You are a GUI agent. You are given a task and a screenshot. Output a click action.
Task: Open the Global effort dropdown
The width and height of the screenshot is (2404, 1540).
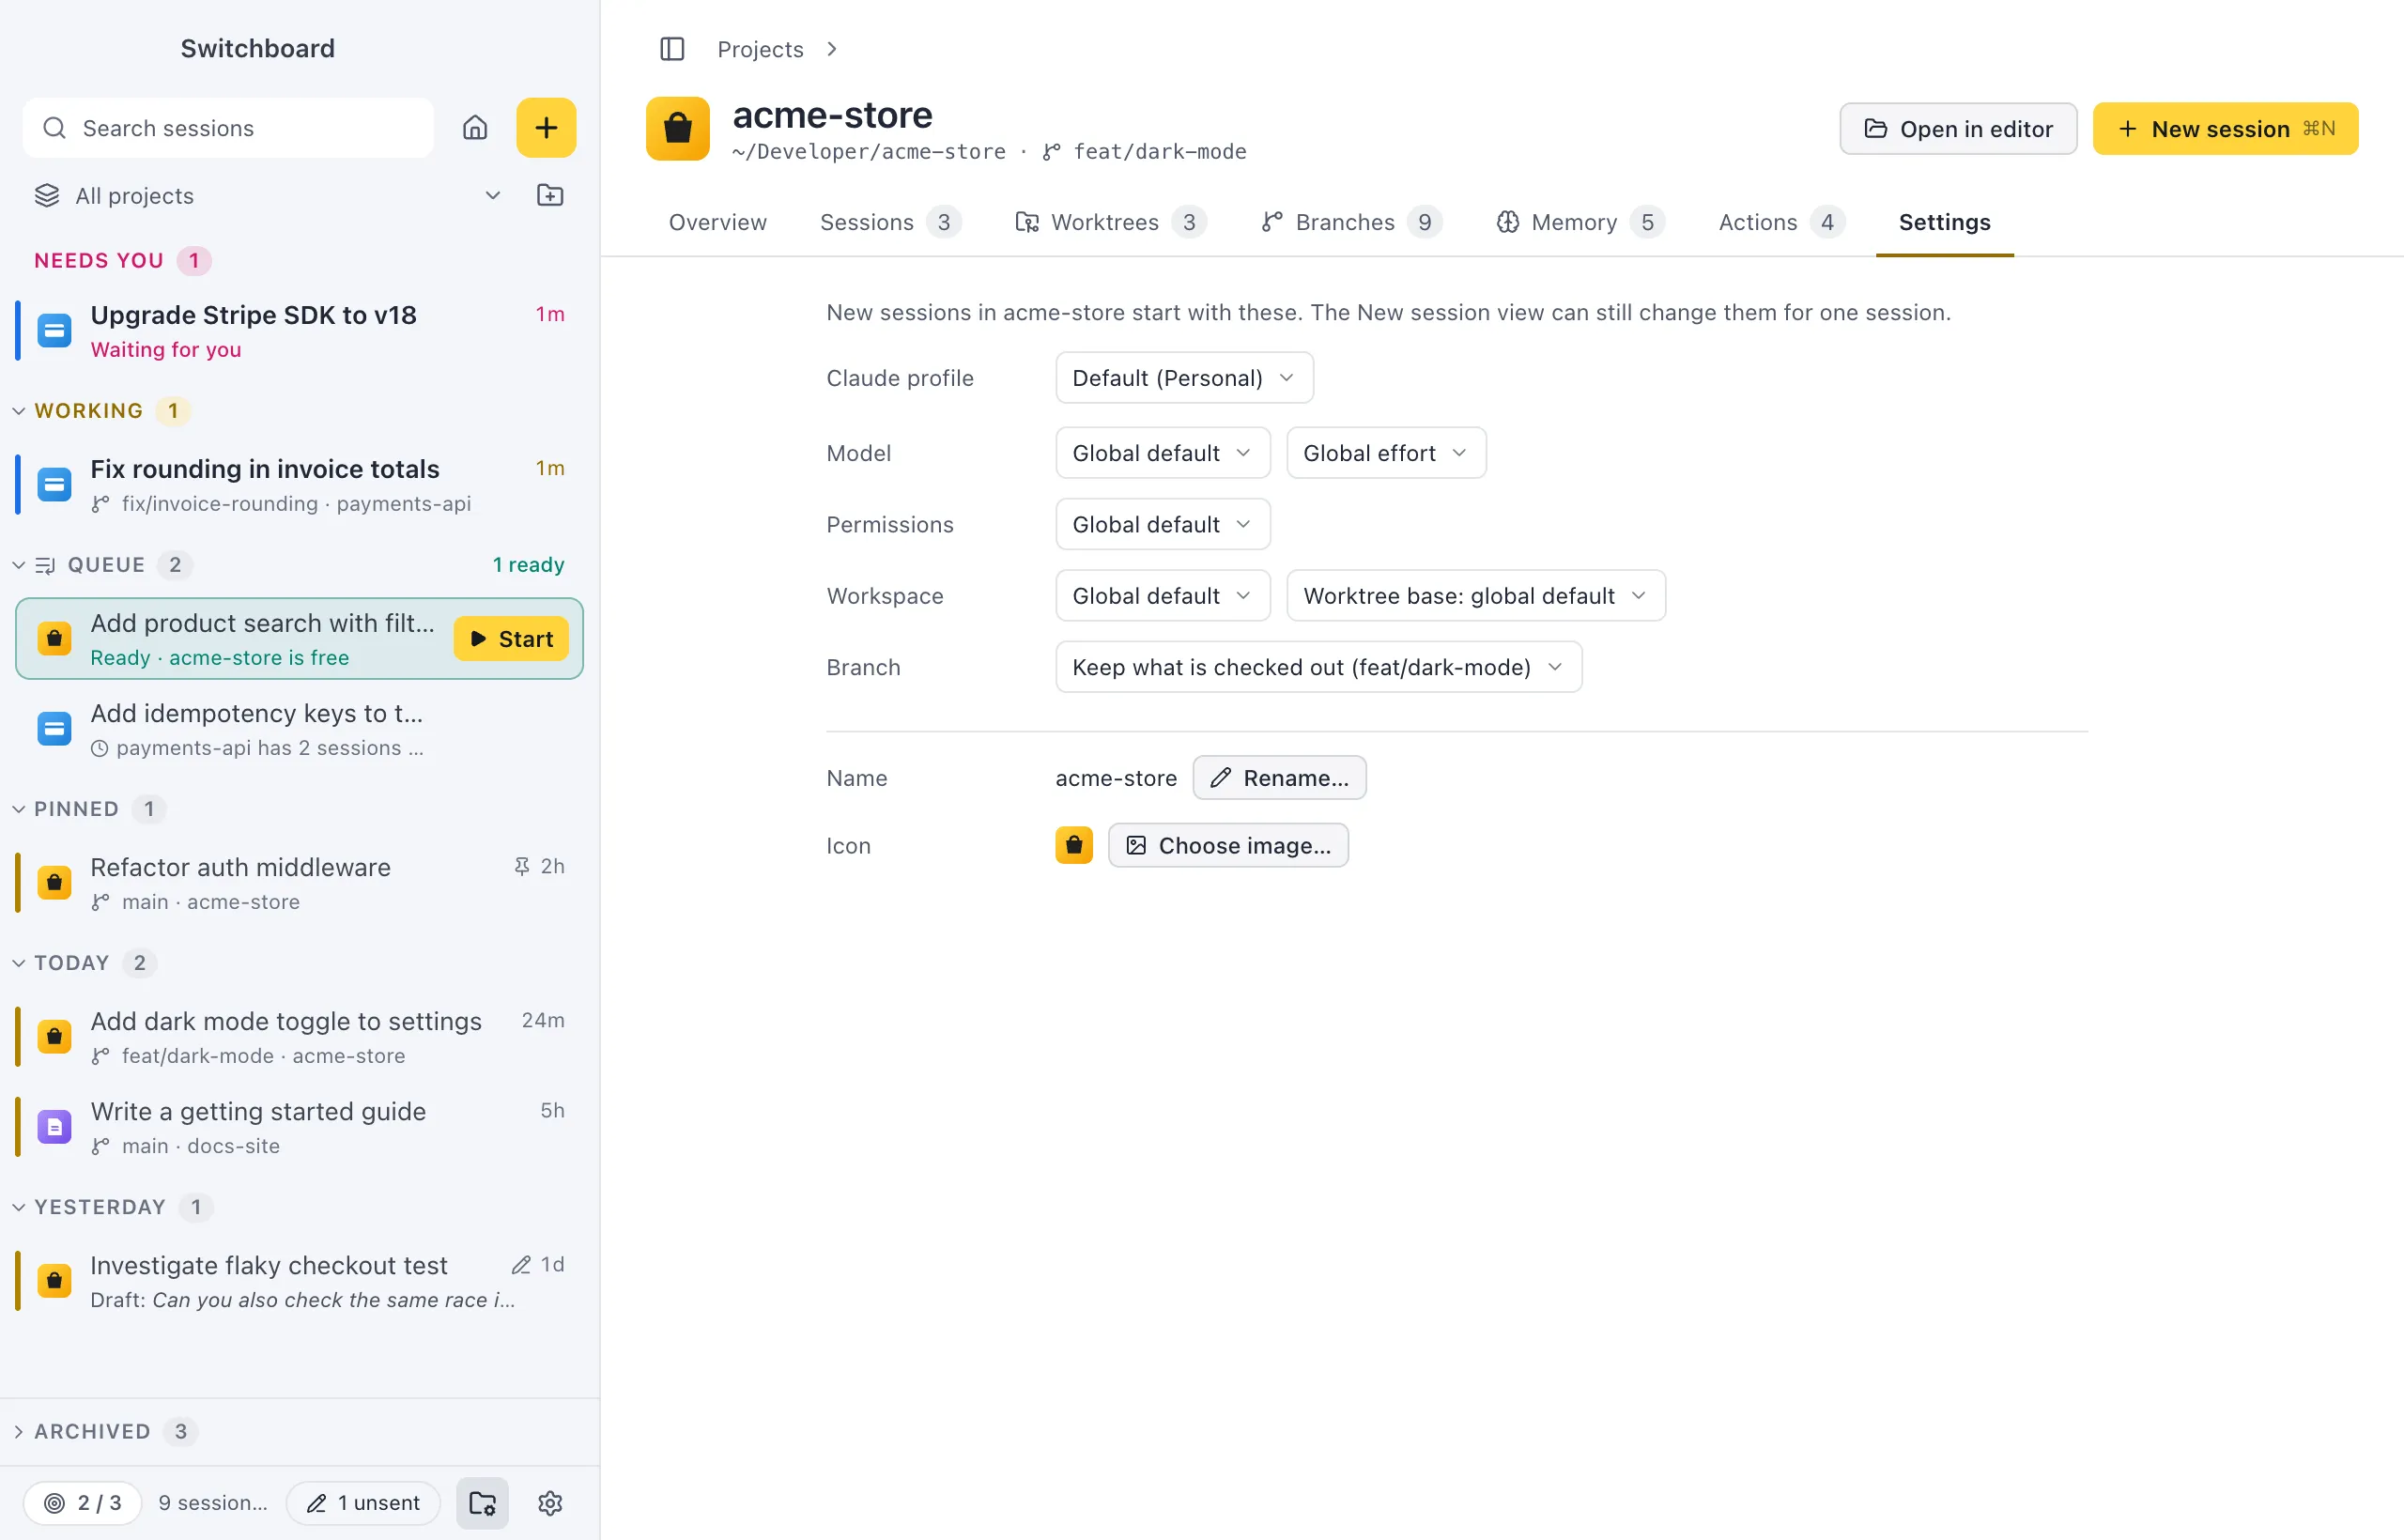[x=1386, y=453]
